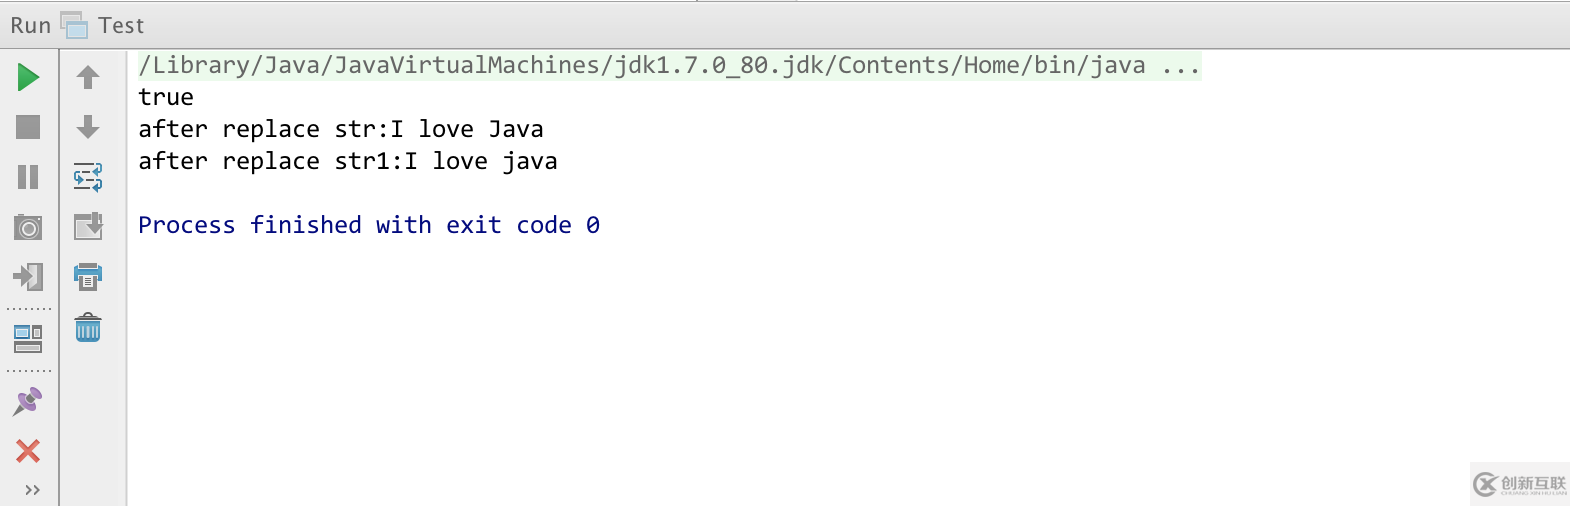
Task: Toggle soft-wrap for console output
Action: [x=88, y=177]
